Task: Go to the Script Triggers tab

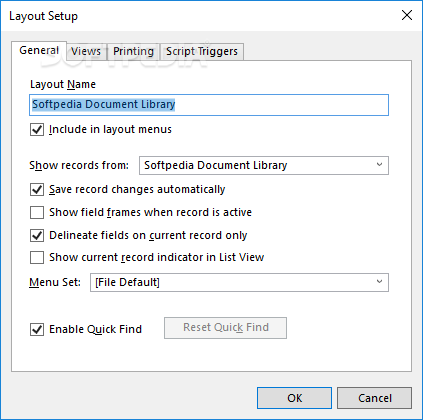Action: 202,51
